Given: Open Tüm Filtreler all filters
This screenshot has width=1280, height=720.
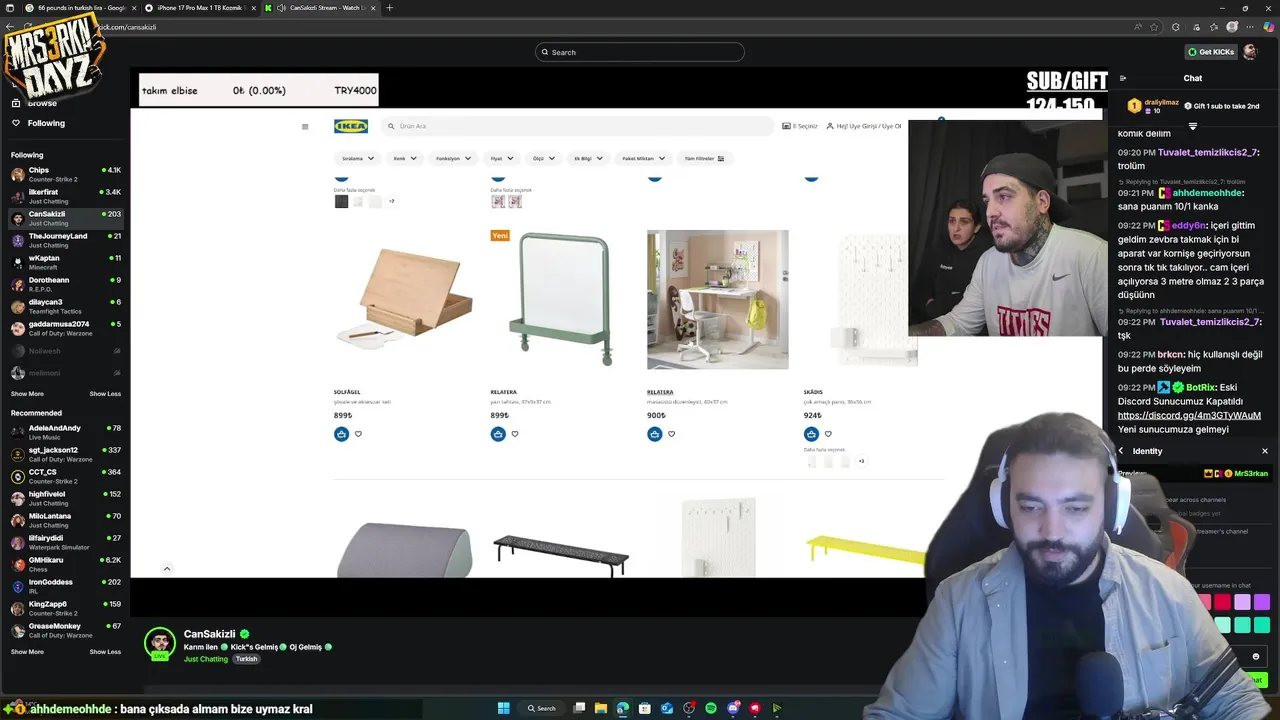Looking at the screenshot, I should coord(704,158).
